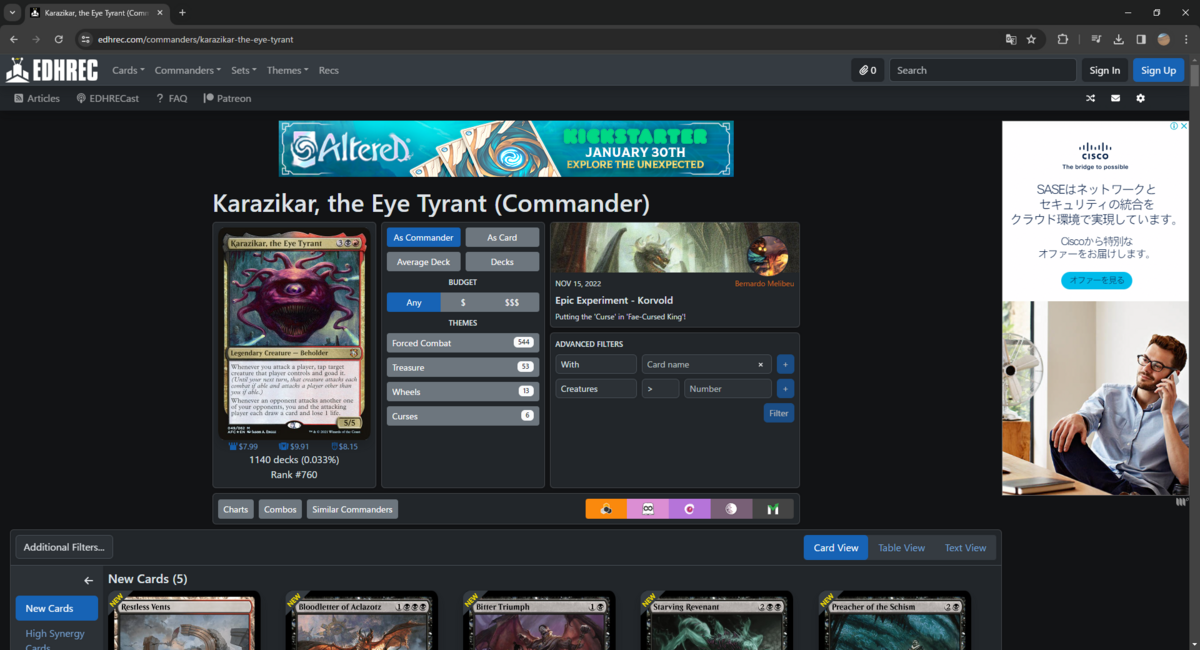The width and height of the screenshot is (1200, 650).
Task: Toggle the Chrome side panel icon
Action: tap(1141, 39)
